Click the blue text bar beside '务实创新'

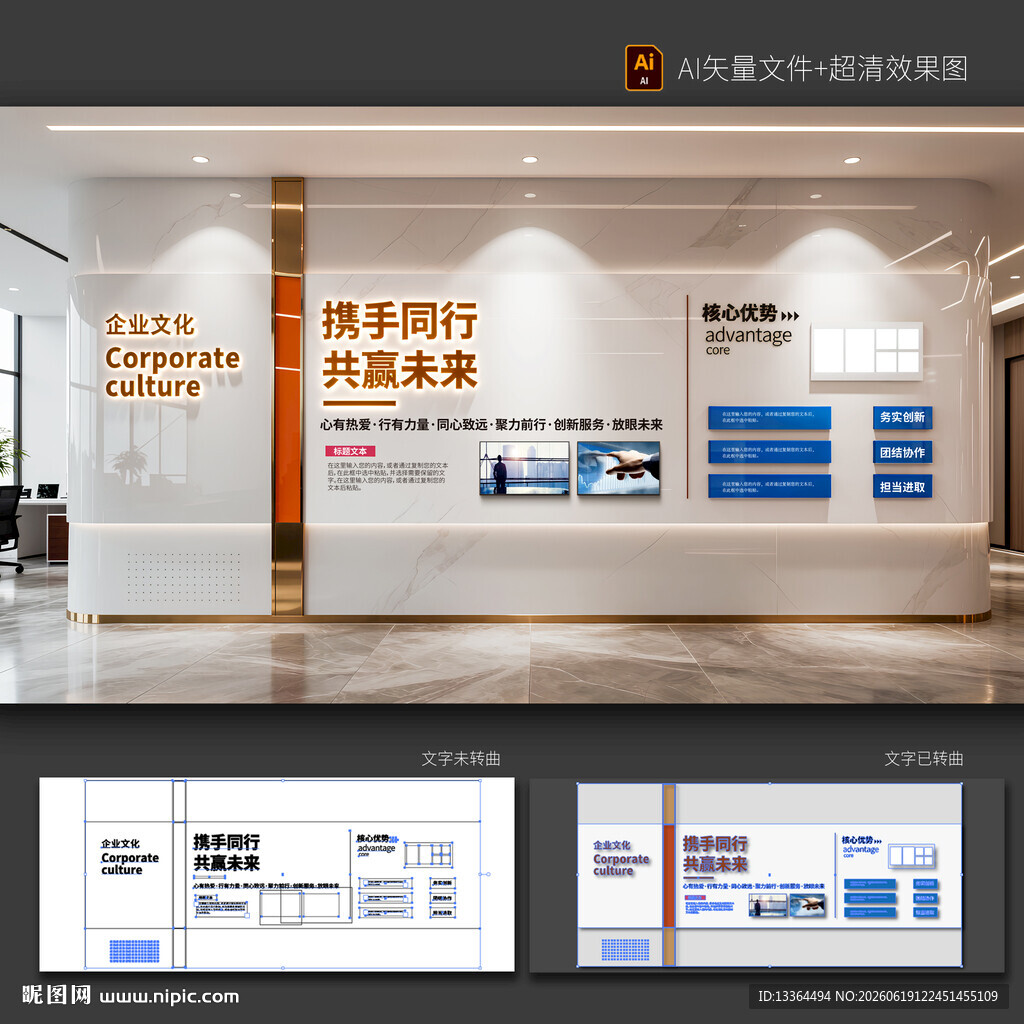point(769,417)
